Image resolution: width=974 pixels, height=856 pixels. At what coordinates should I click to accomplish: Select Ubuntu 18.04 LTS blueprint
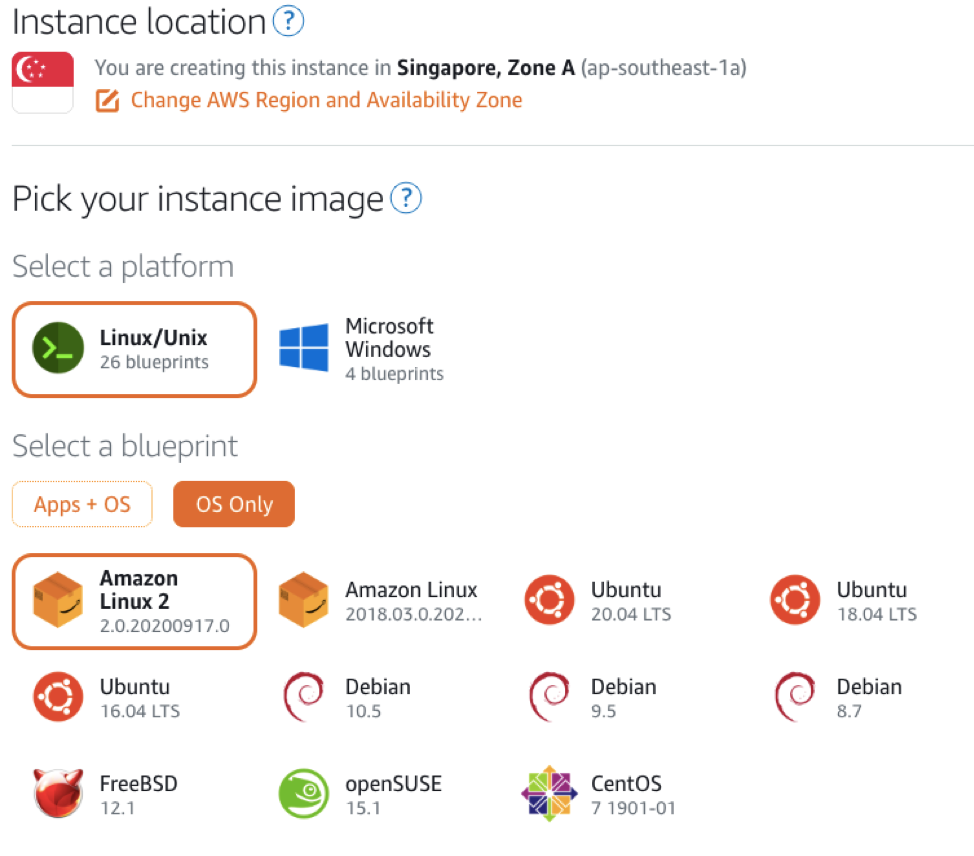pyautogui.click(x=845, y=601)
